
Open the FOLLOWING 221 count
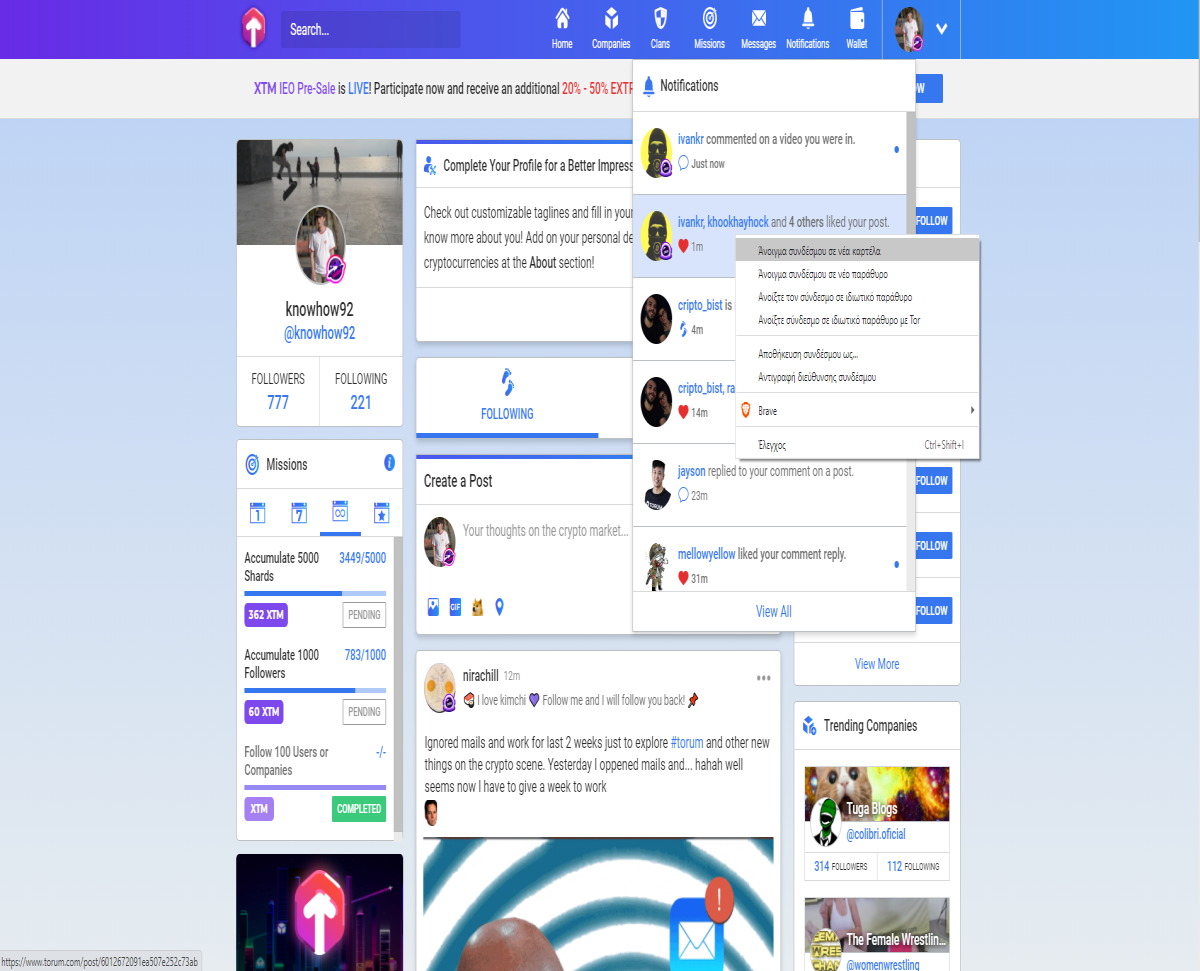tap(361, 392)
